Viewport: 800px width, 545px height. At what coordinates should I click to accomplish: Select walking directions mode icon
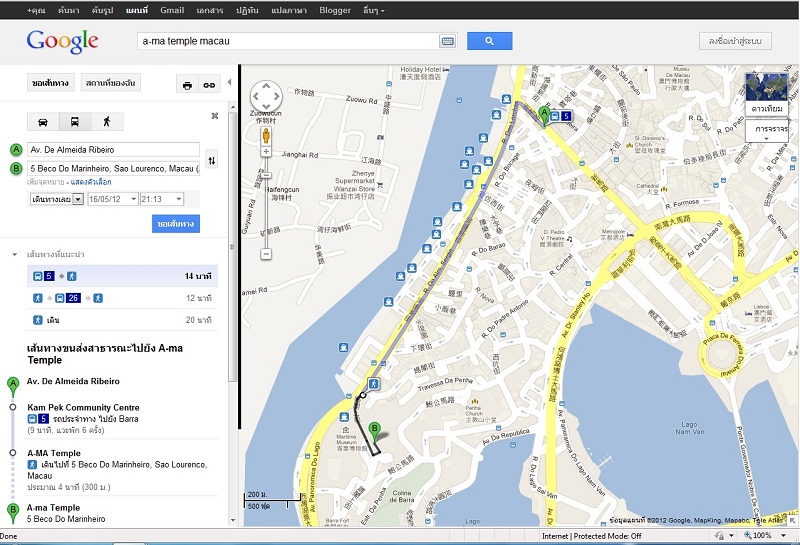pyautogui.click(x=107, y=122)
